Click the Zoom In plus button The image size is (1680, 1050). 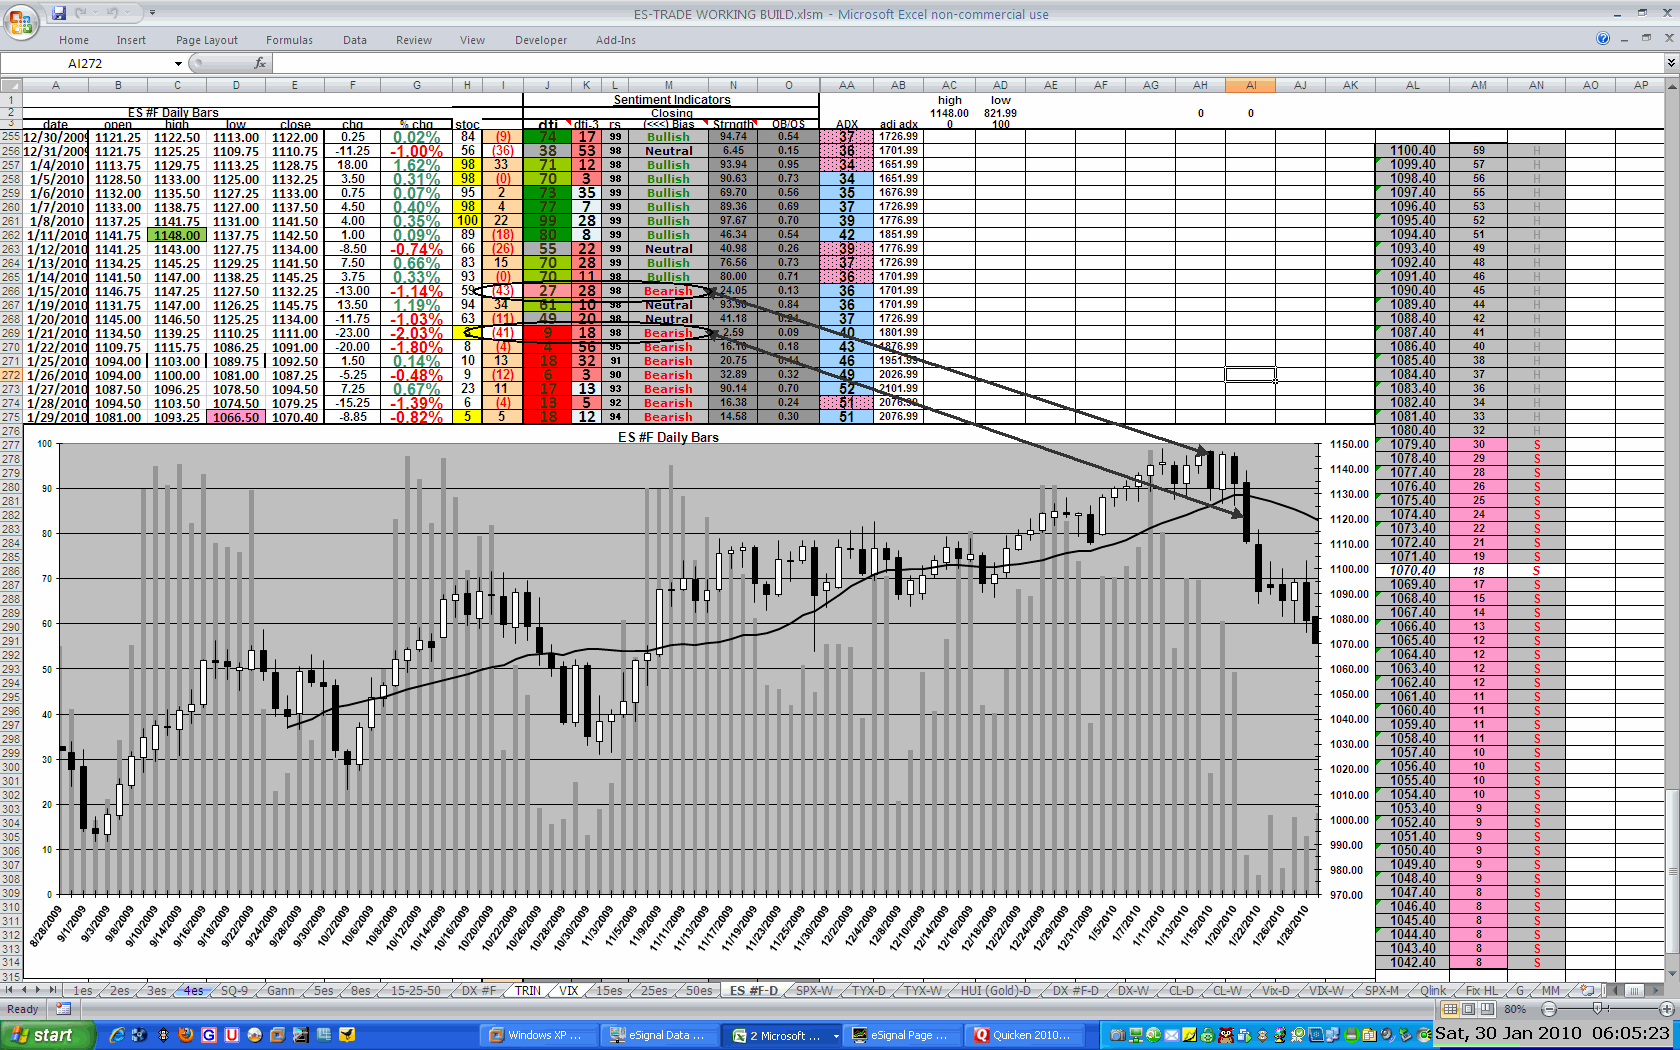[x=1665, y=1009]
